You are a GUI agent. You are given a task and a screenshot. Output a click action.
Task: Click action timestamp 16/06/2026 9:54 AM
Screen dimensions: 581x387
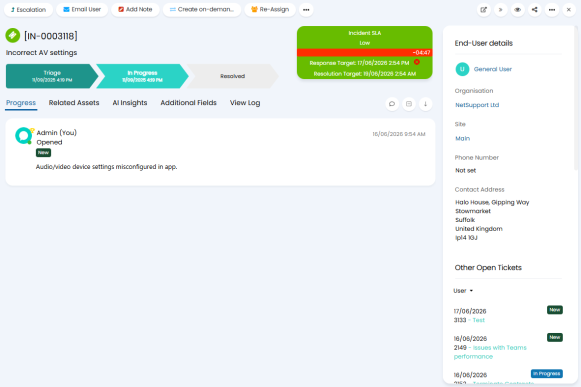(399, 134)
